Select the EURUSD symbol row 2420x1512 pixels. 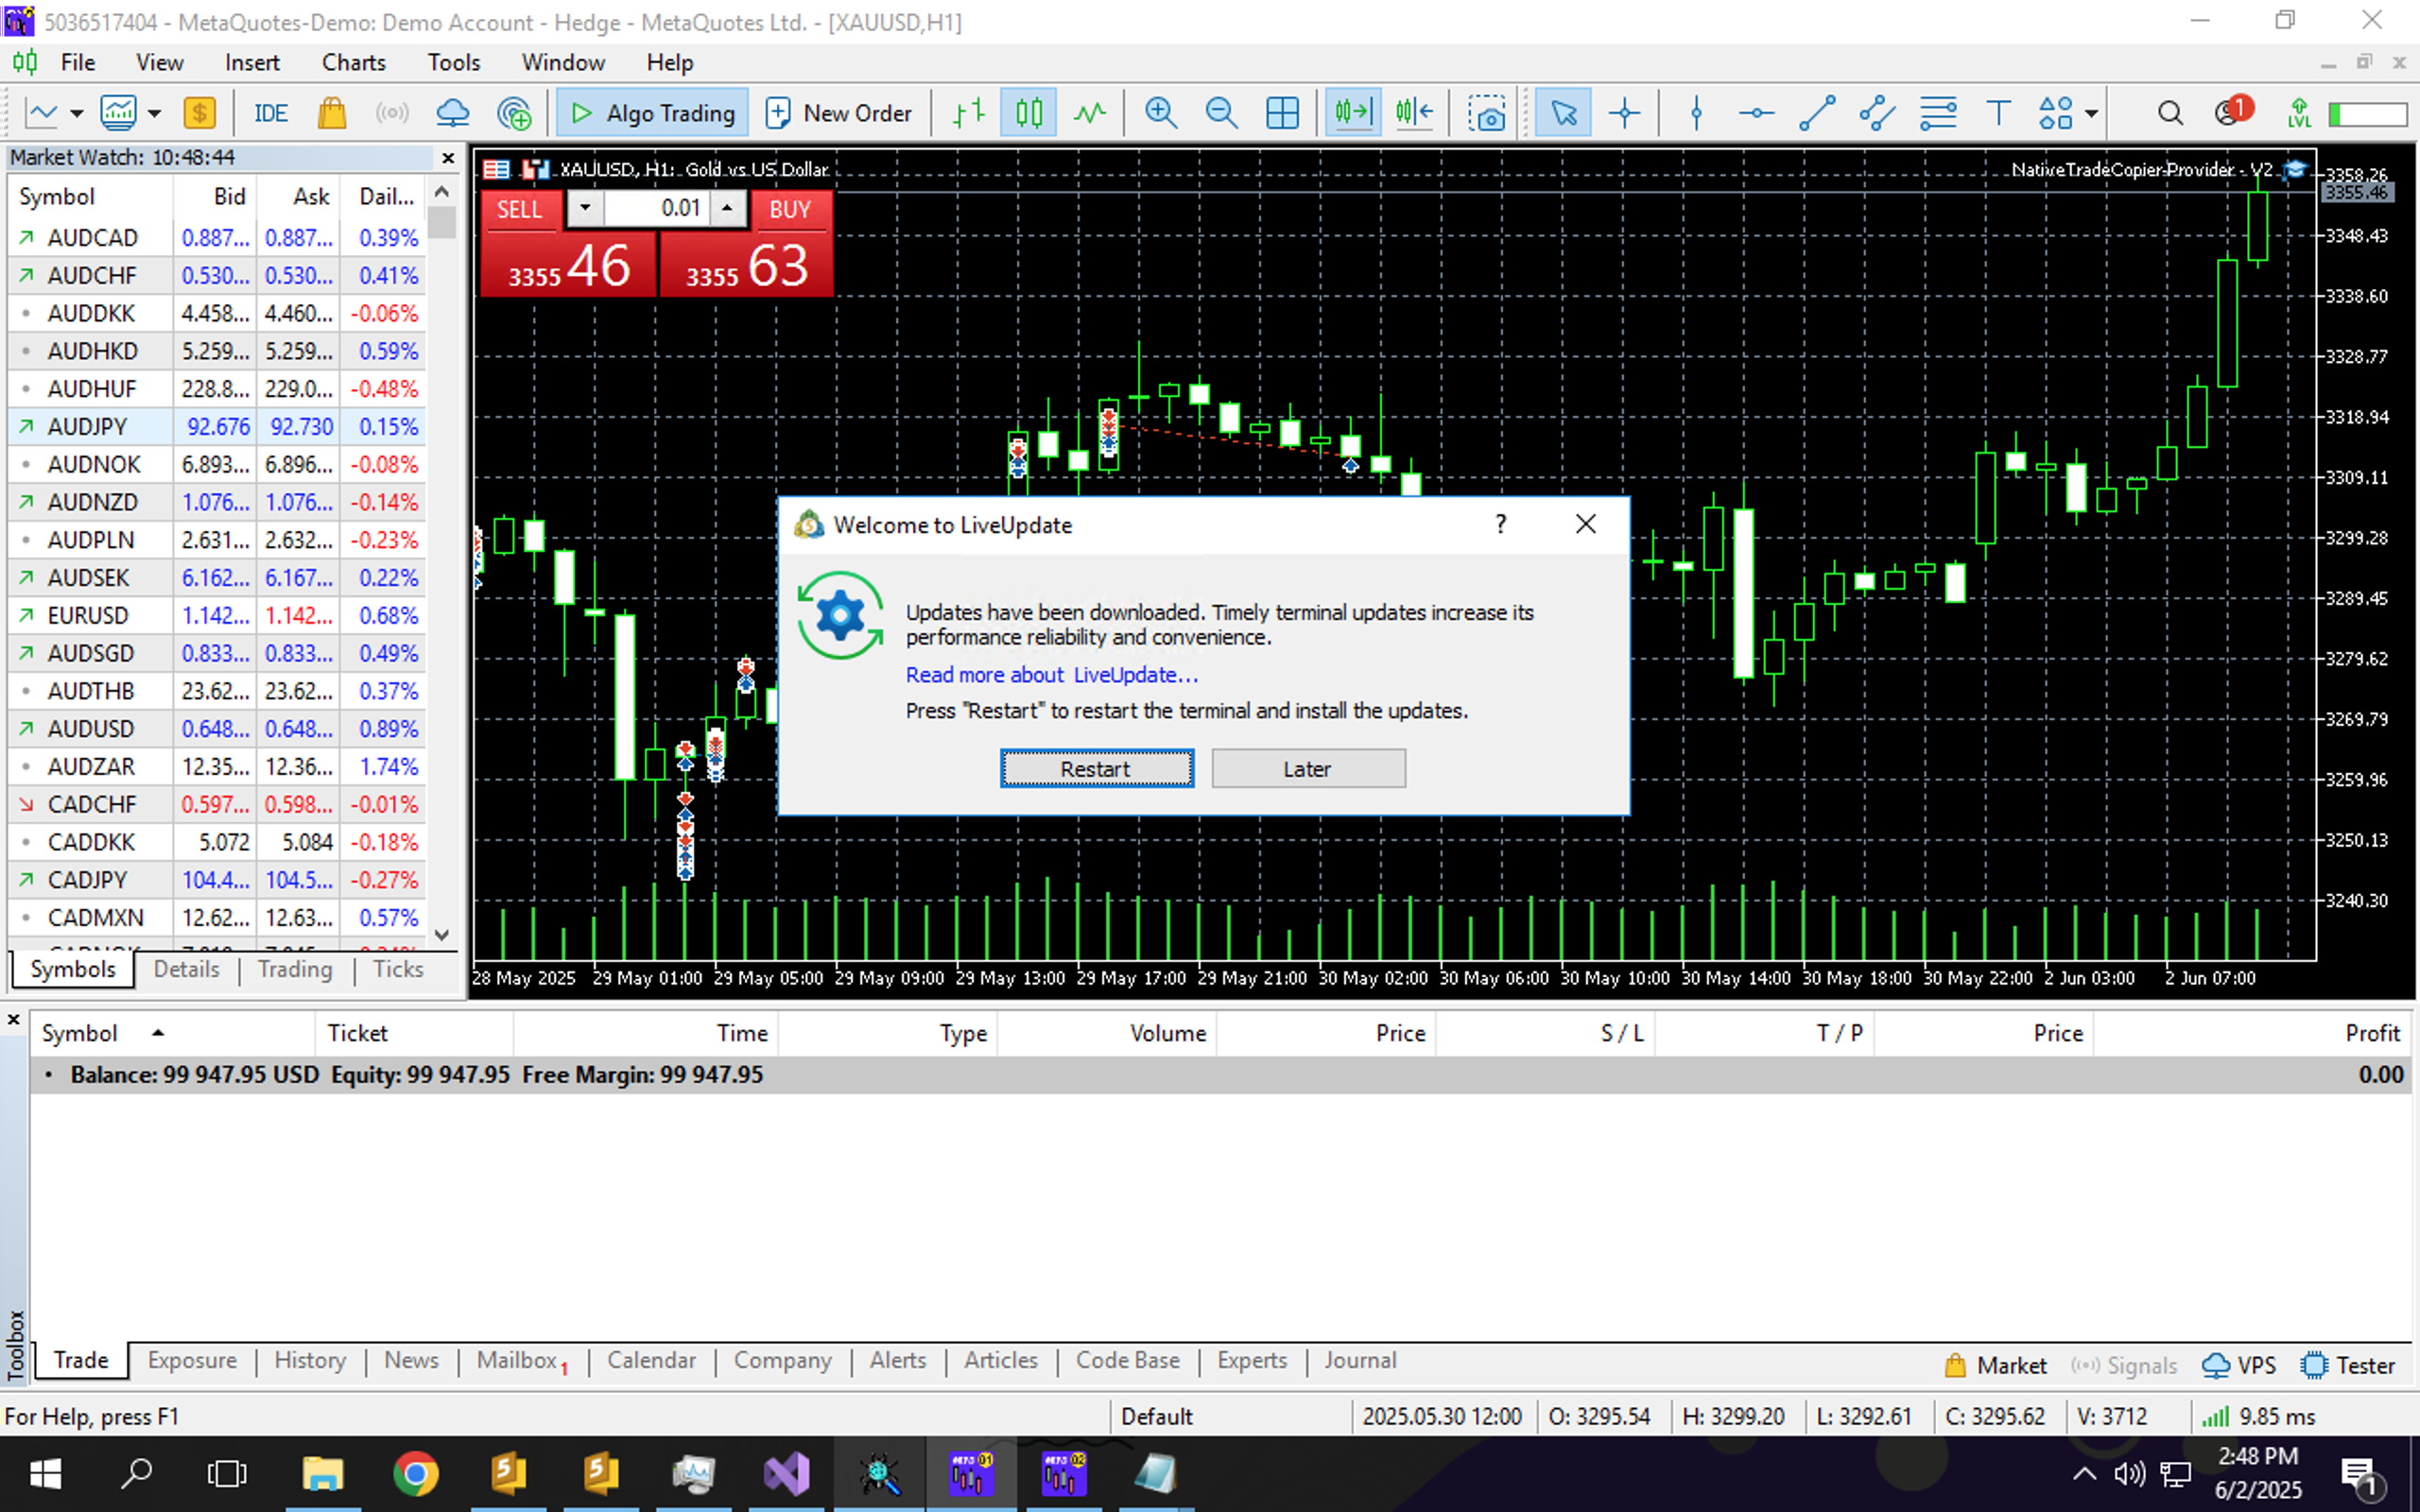point(217,615)
